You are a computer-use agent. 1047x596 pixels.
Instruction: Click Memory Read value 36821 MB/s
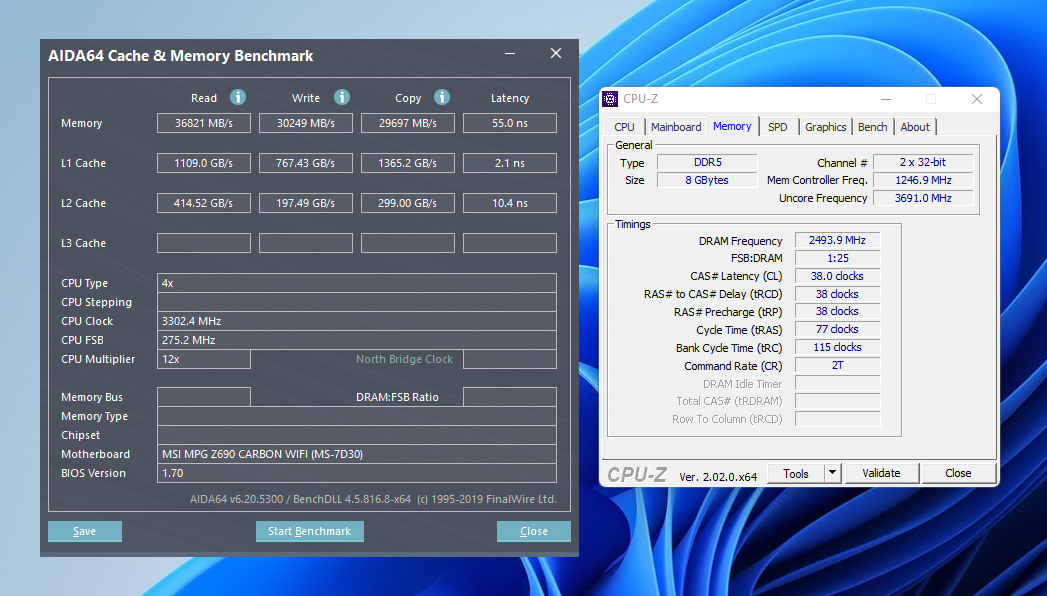[204, 123]
